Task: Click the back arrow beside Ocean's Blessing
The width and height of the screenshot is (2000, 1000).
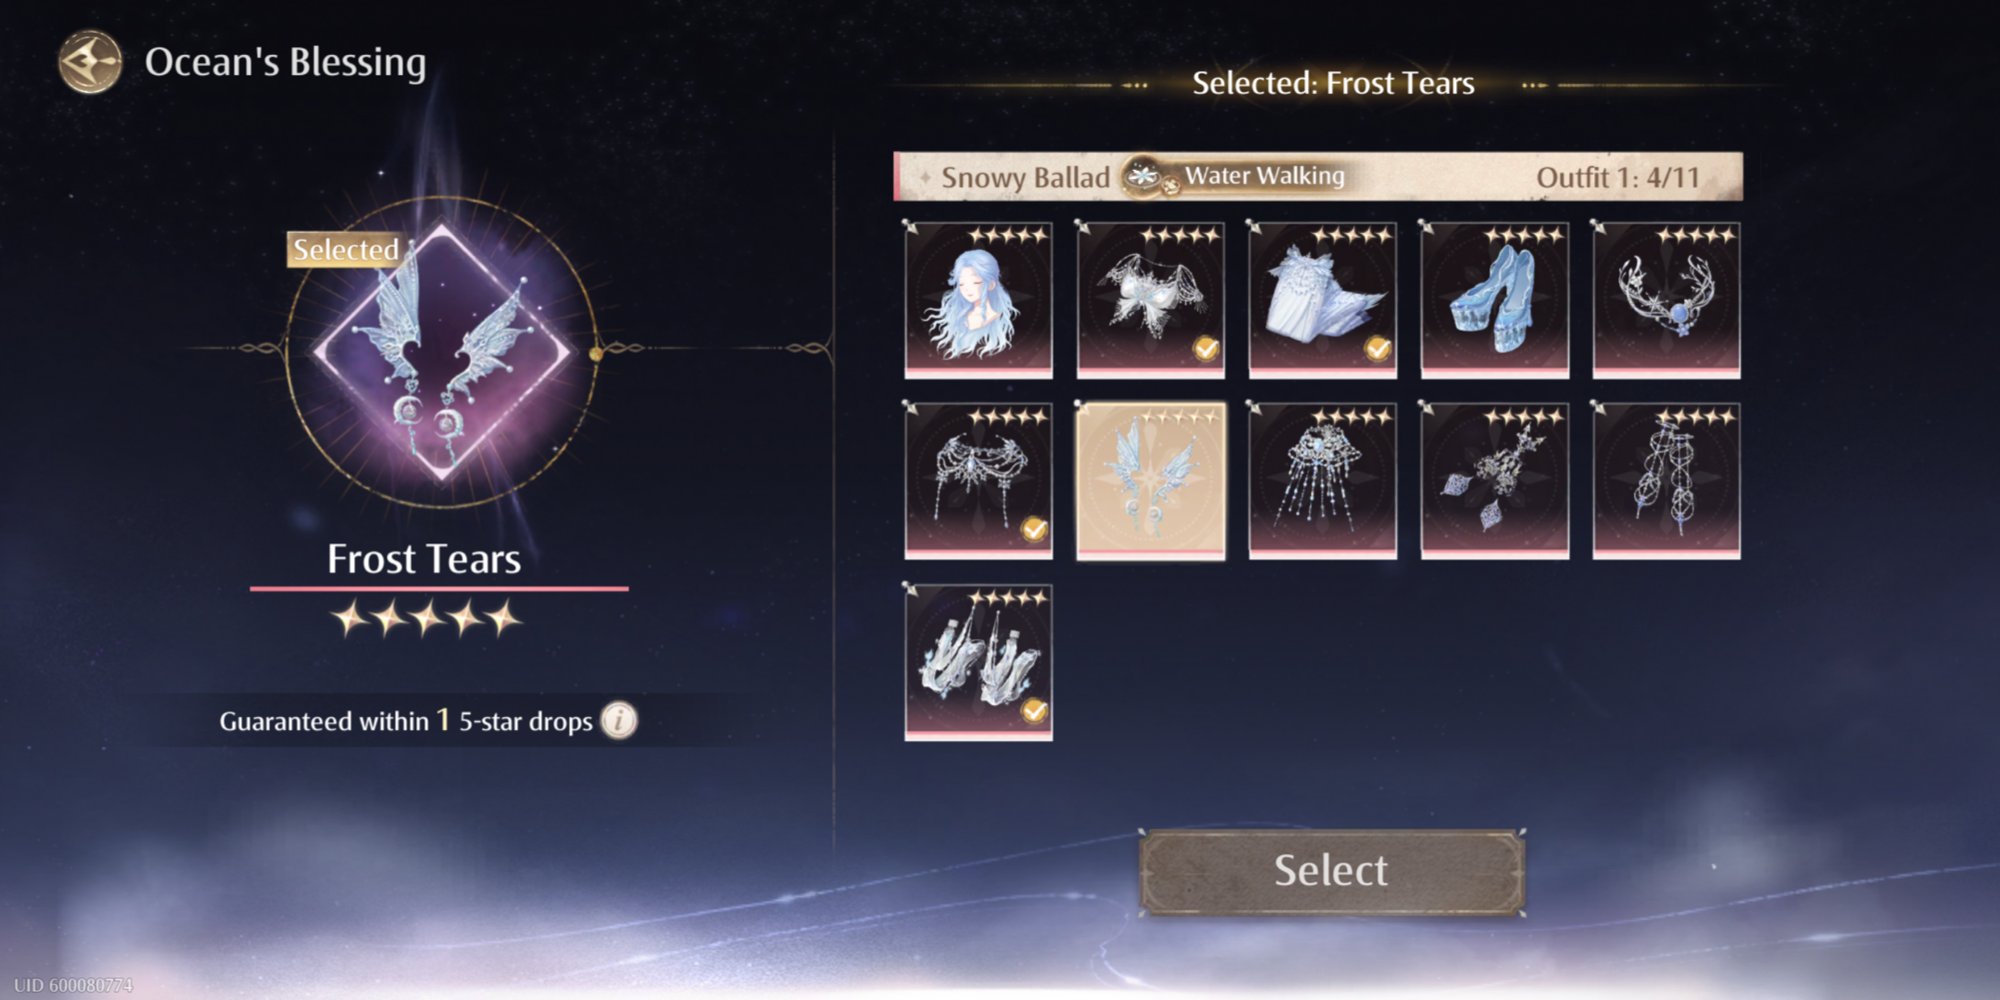Action: point(90,62)
